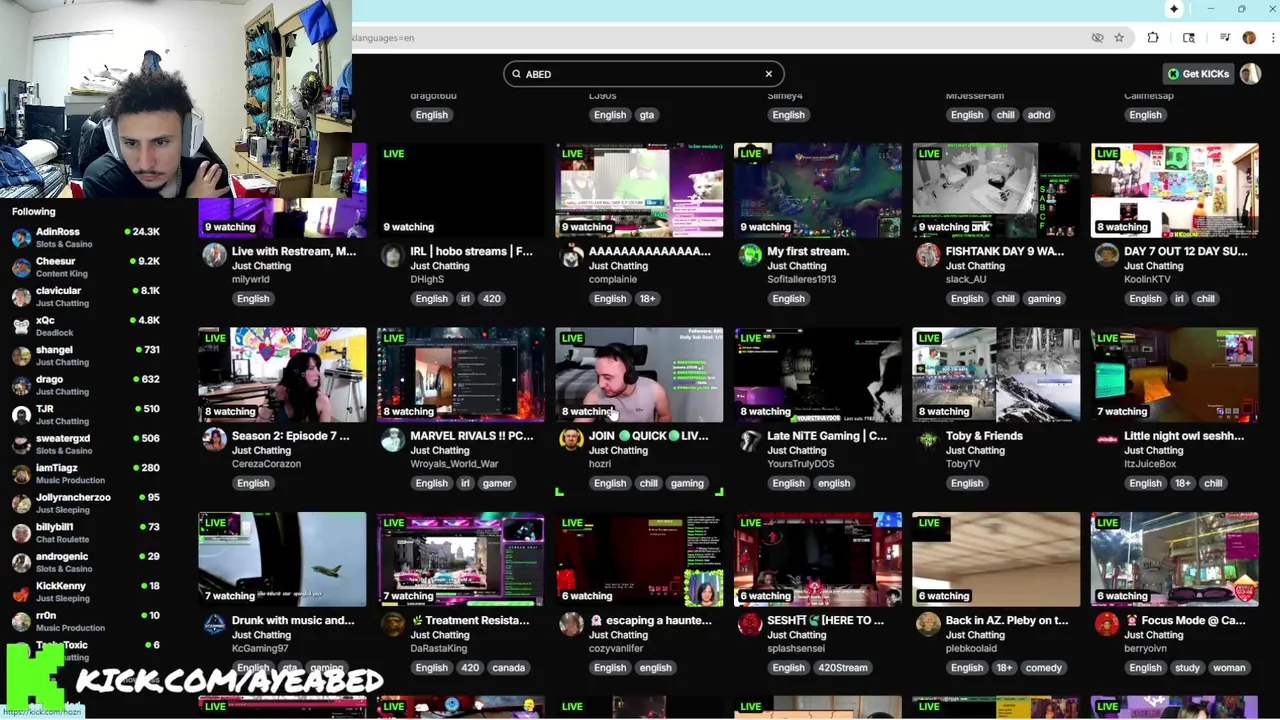Open xQc channel from the sidebar
Viewport: 1280px width, 720px height.
coord(85,326)
